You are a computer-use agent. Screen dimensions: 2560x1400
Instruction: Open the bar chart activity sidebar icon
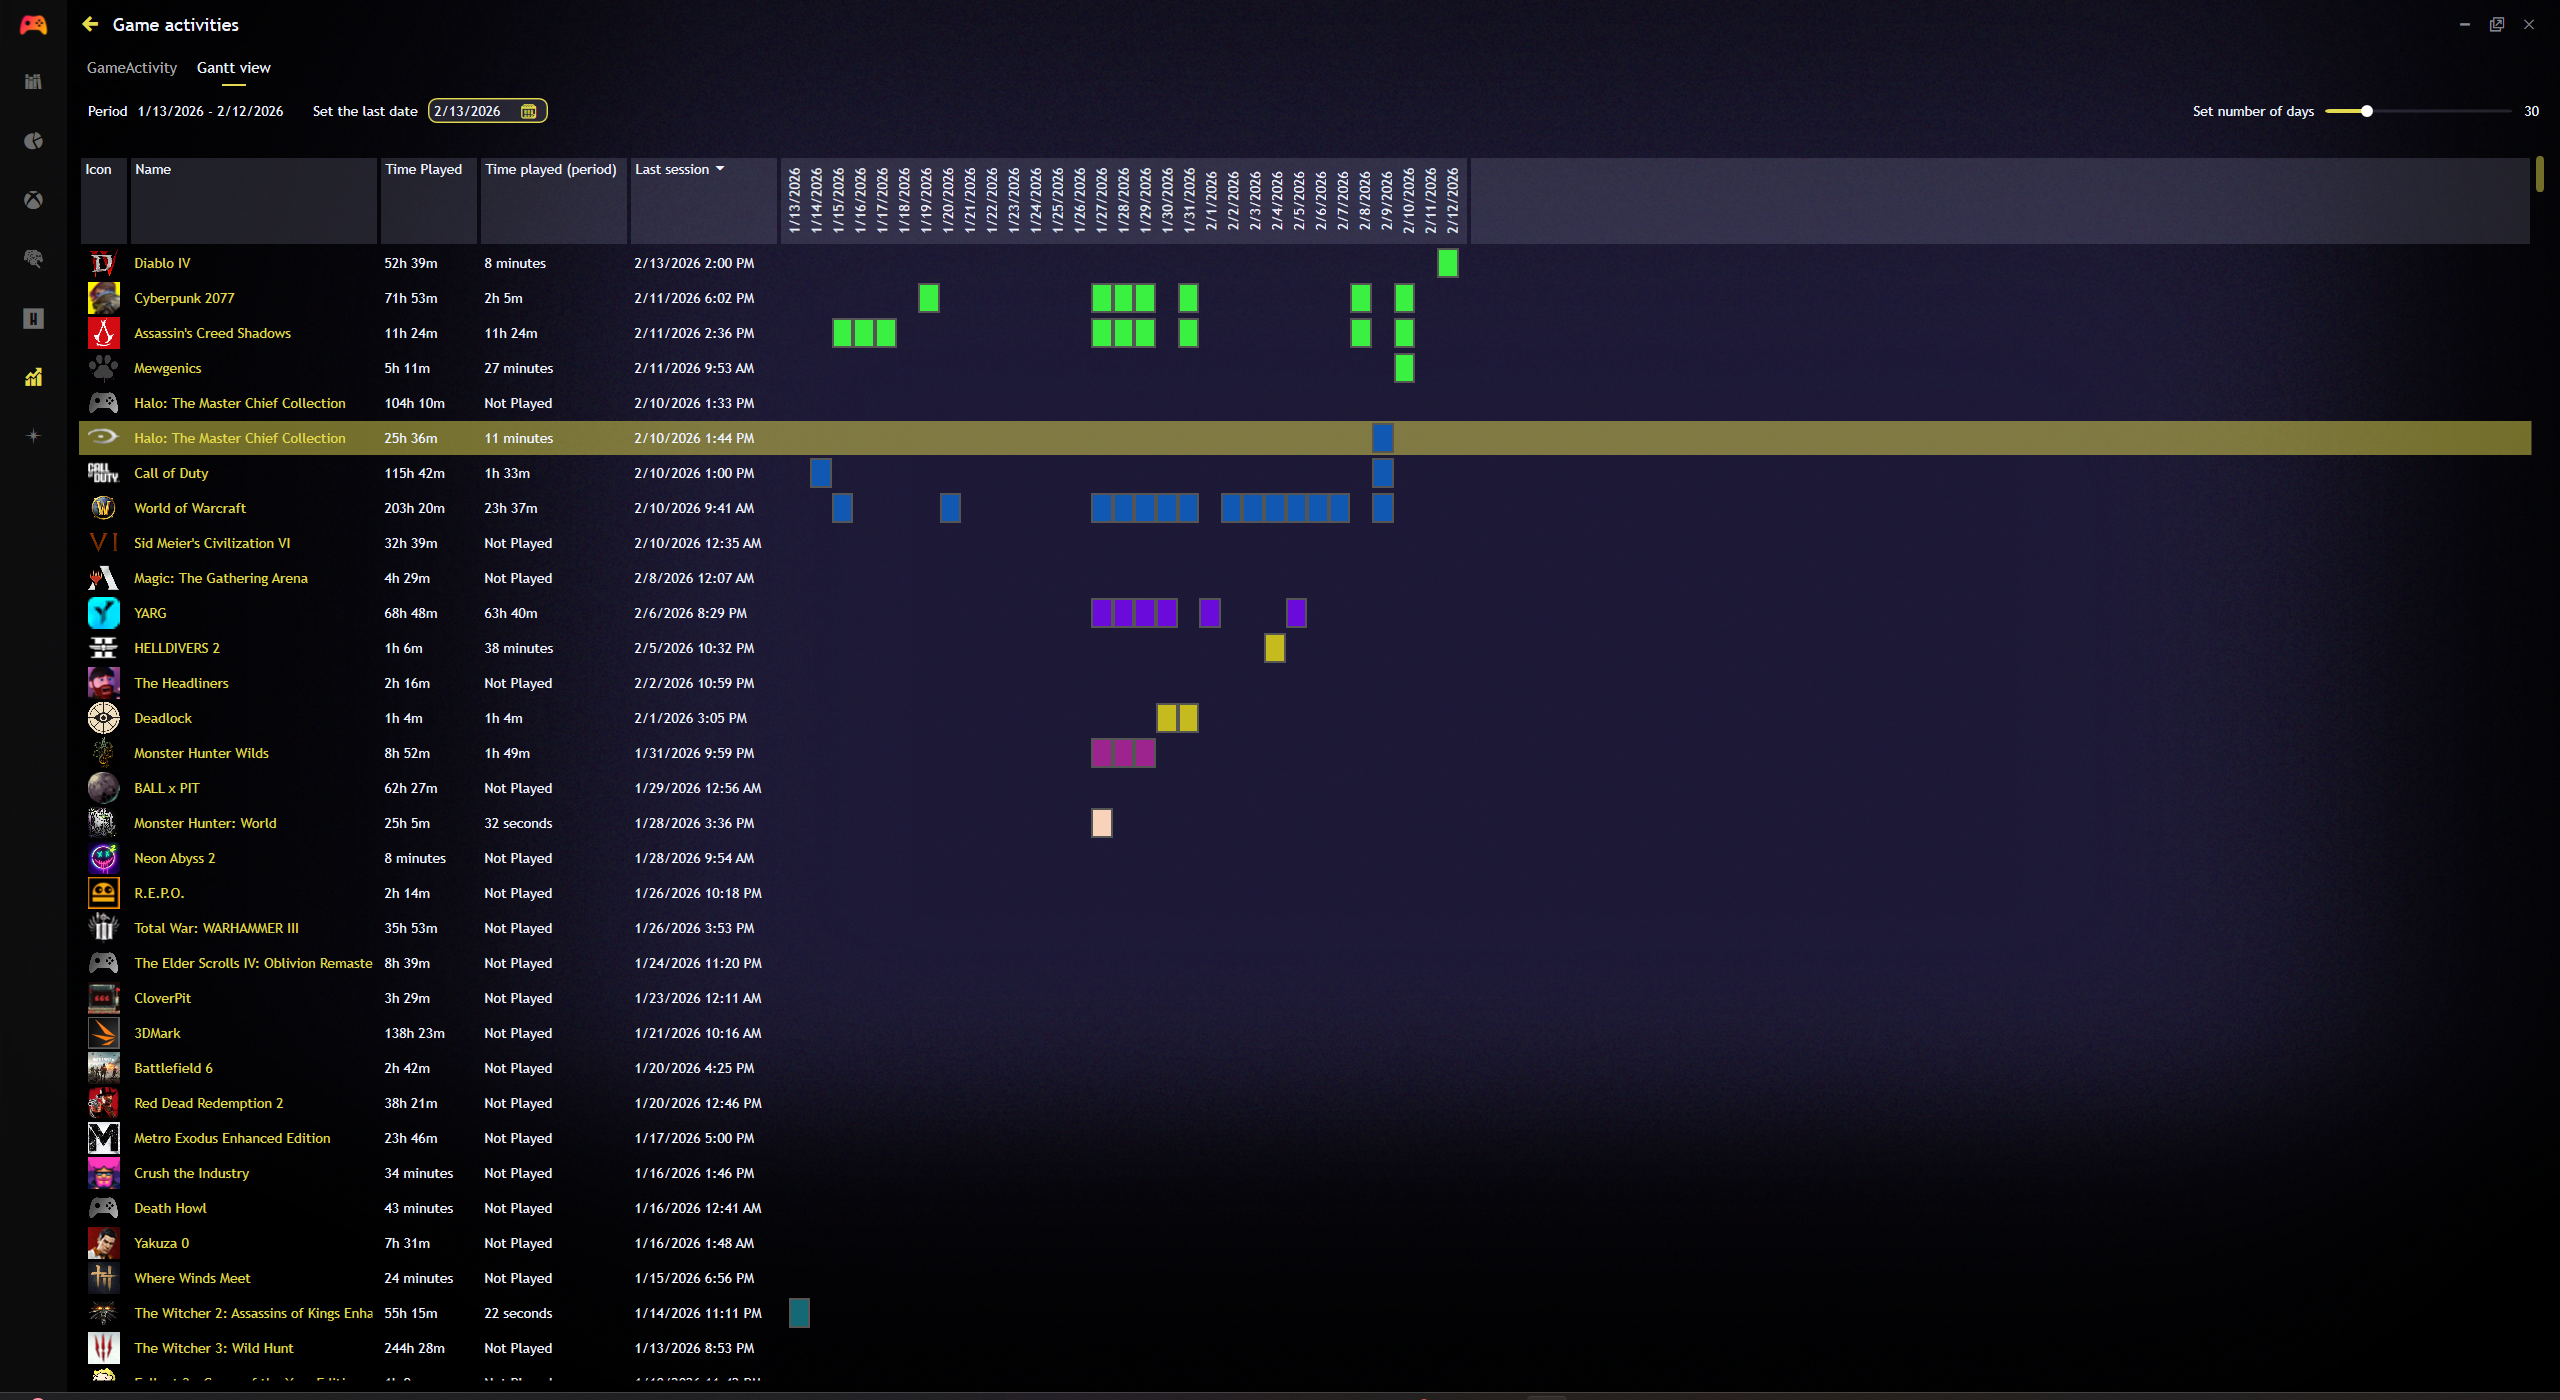33,377
